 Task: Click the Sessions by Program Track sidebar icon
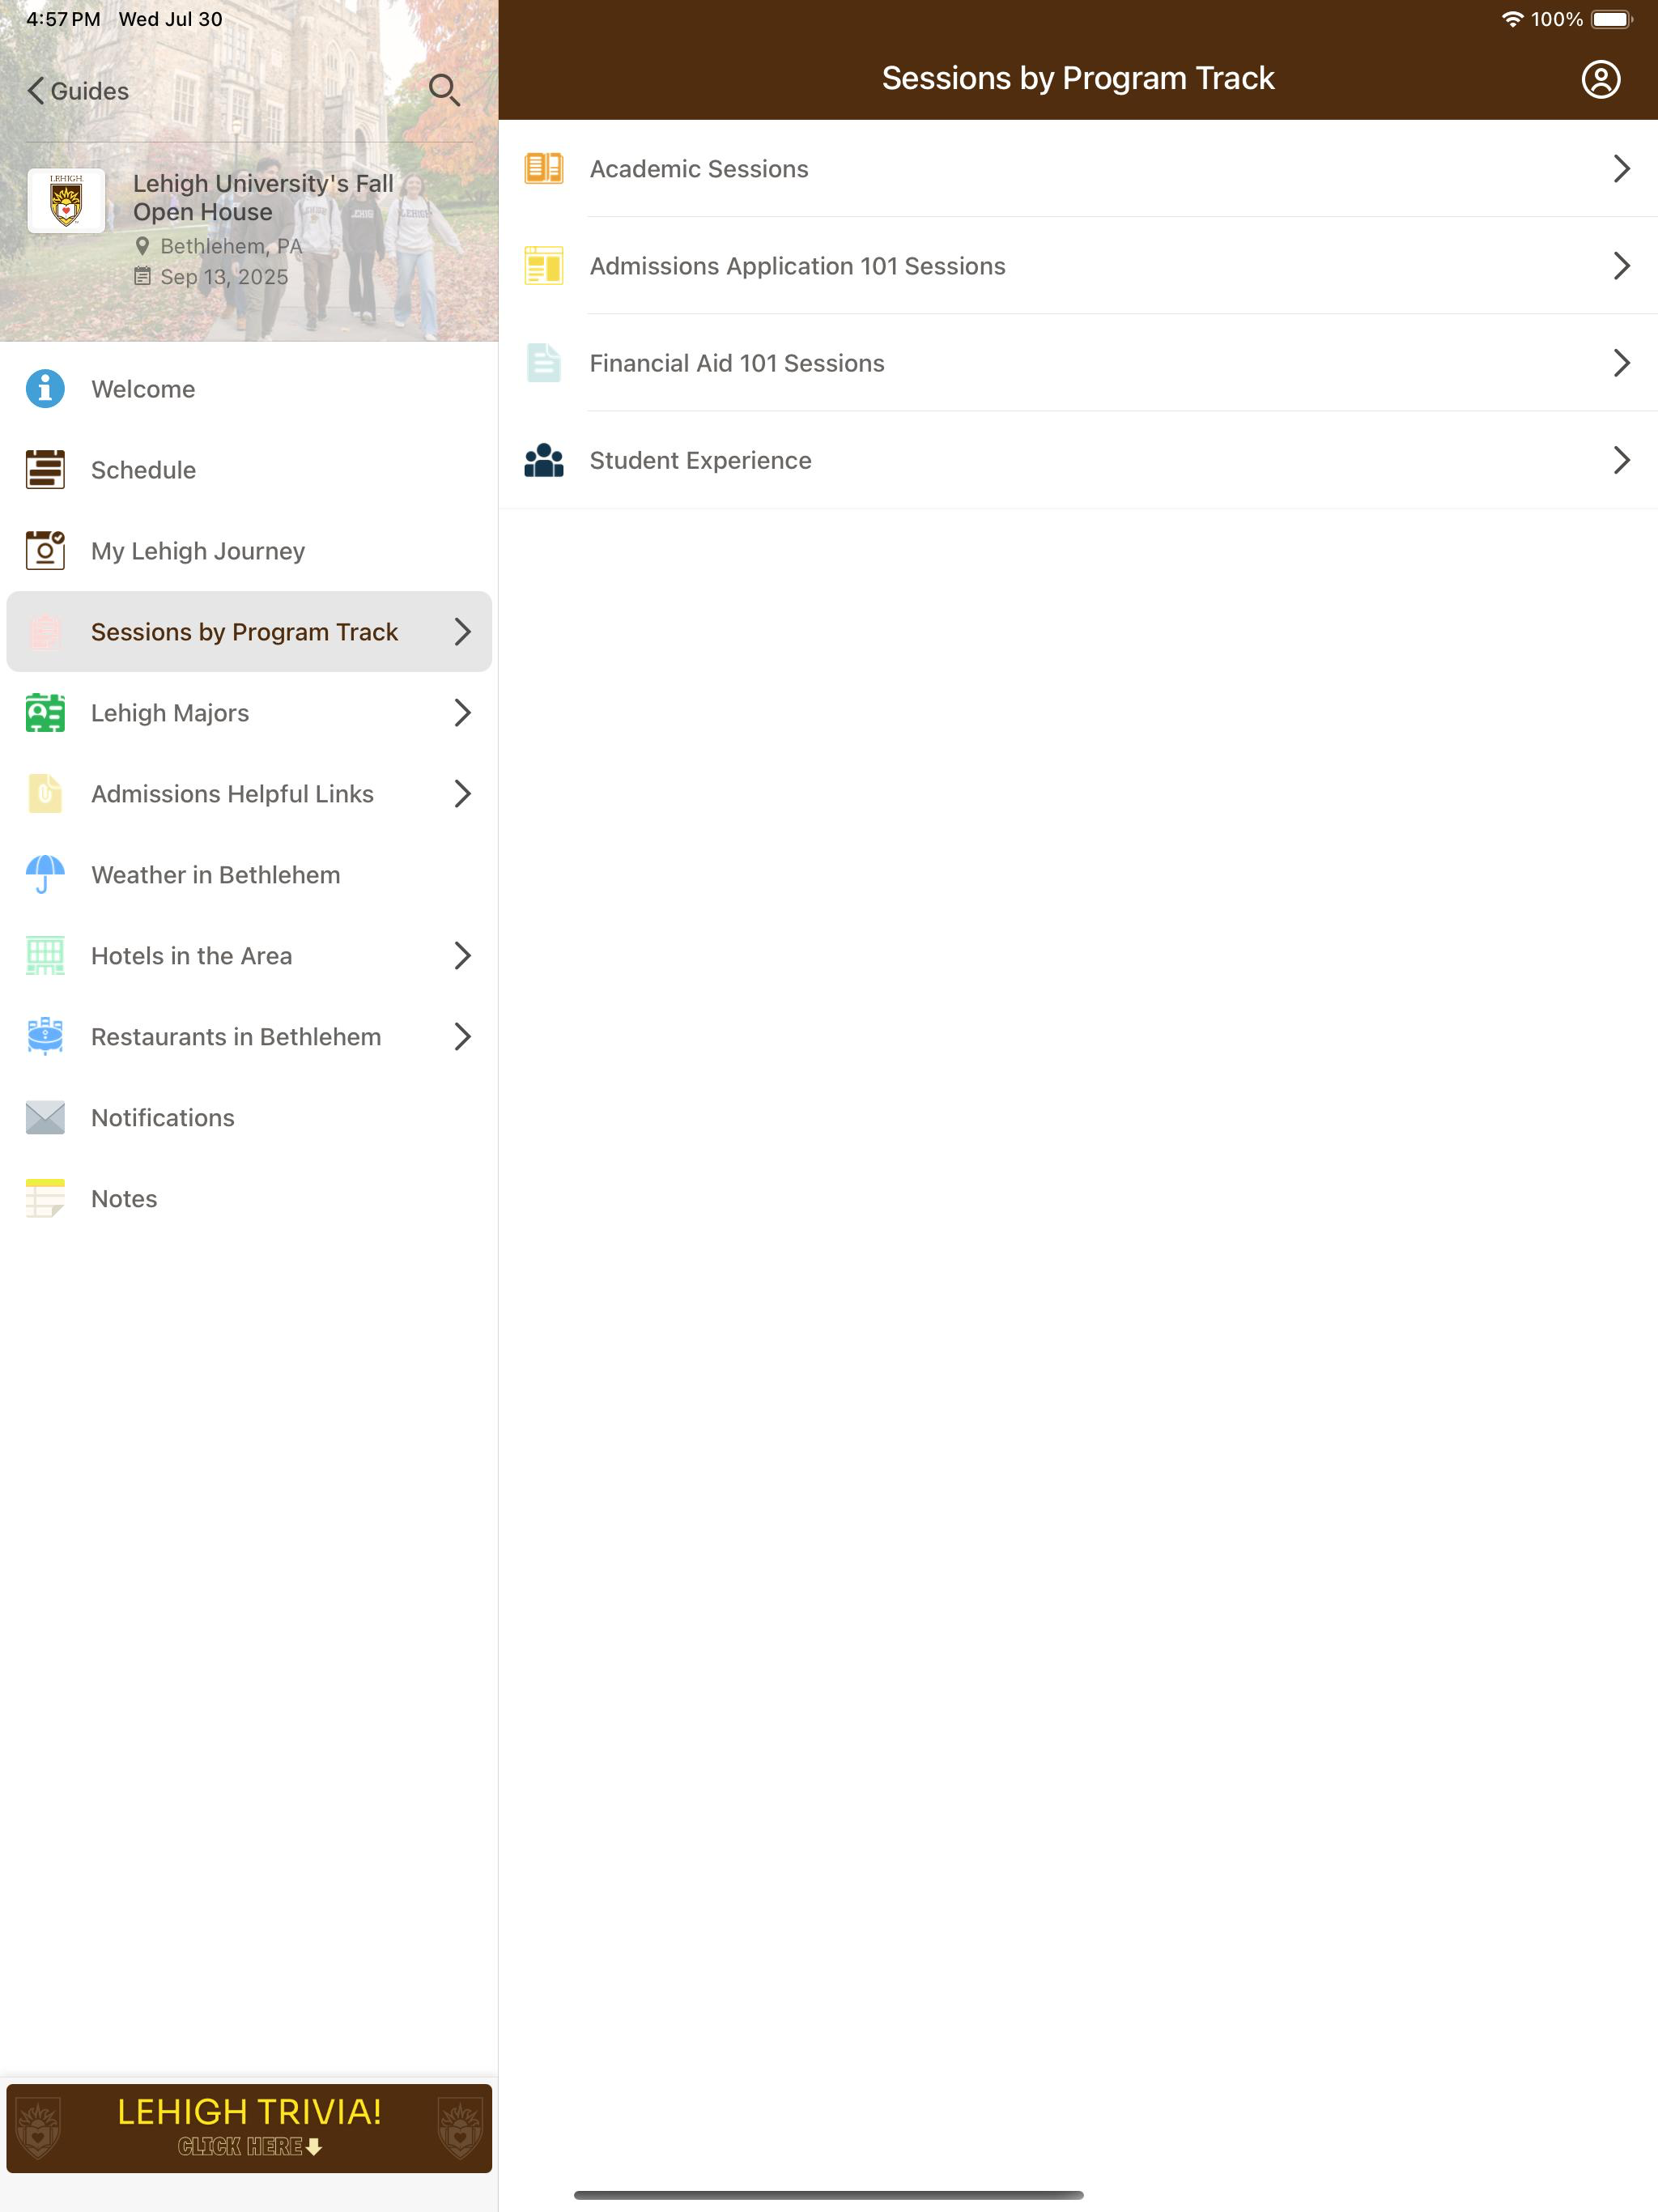coord(45,632)
